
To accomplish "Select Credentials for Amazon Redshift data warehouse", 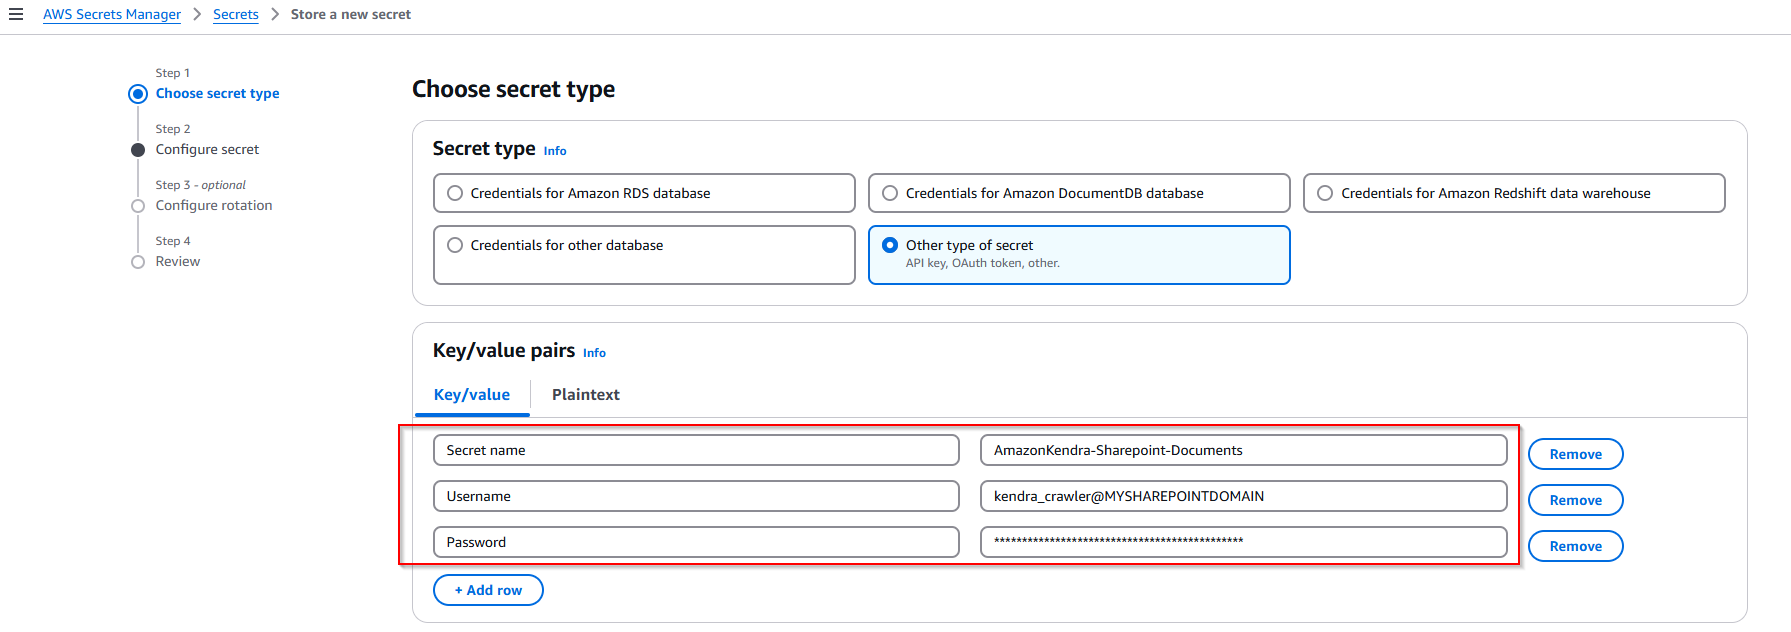I will [x=1325, y=193].
